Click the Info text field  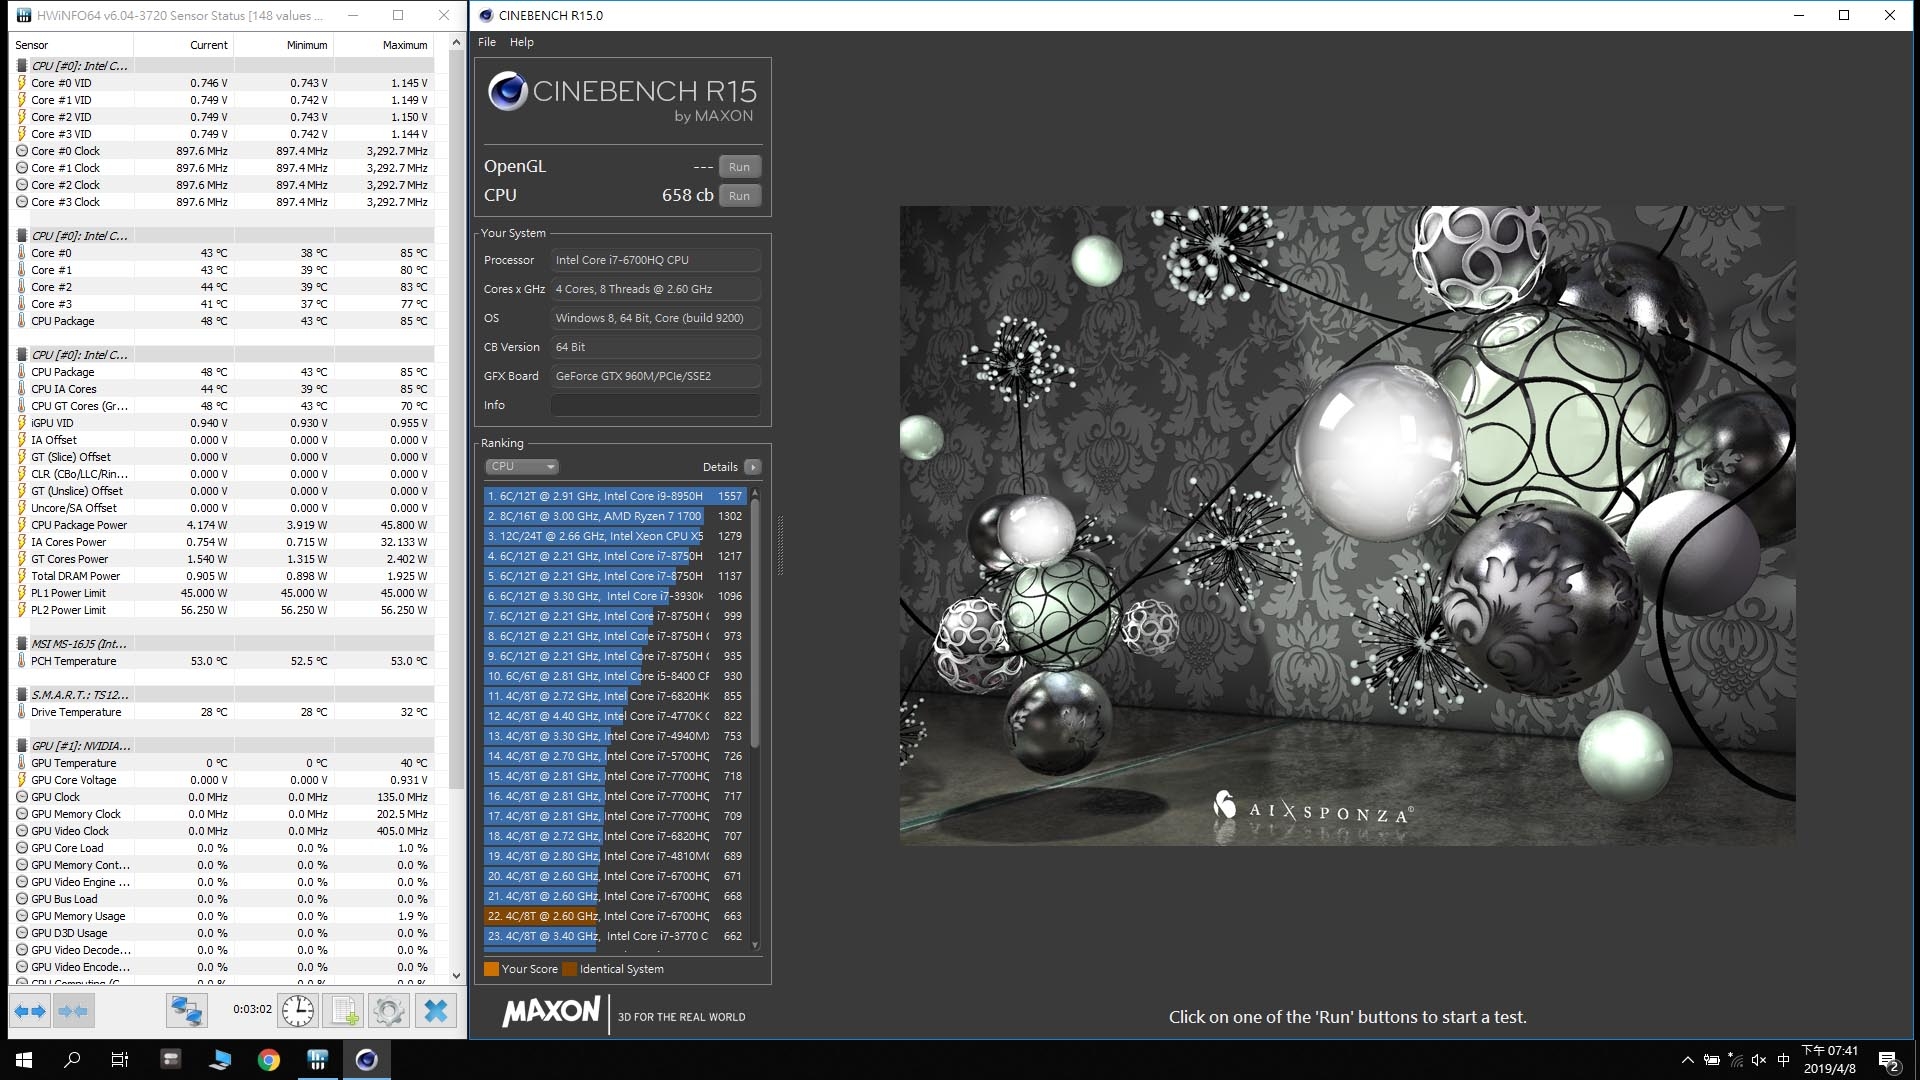[x=655, y=405]
